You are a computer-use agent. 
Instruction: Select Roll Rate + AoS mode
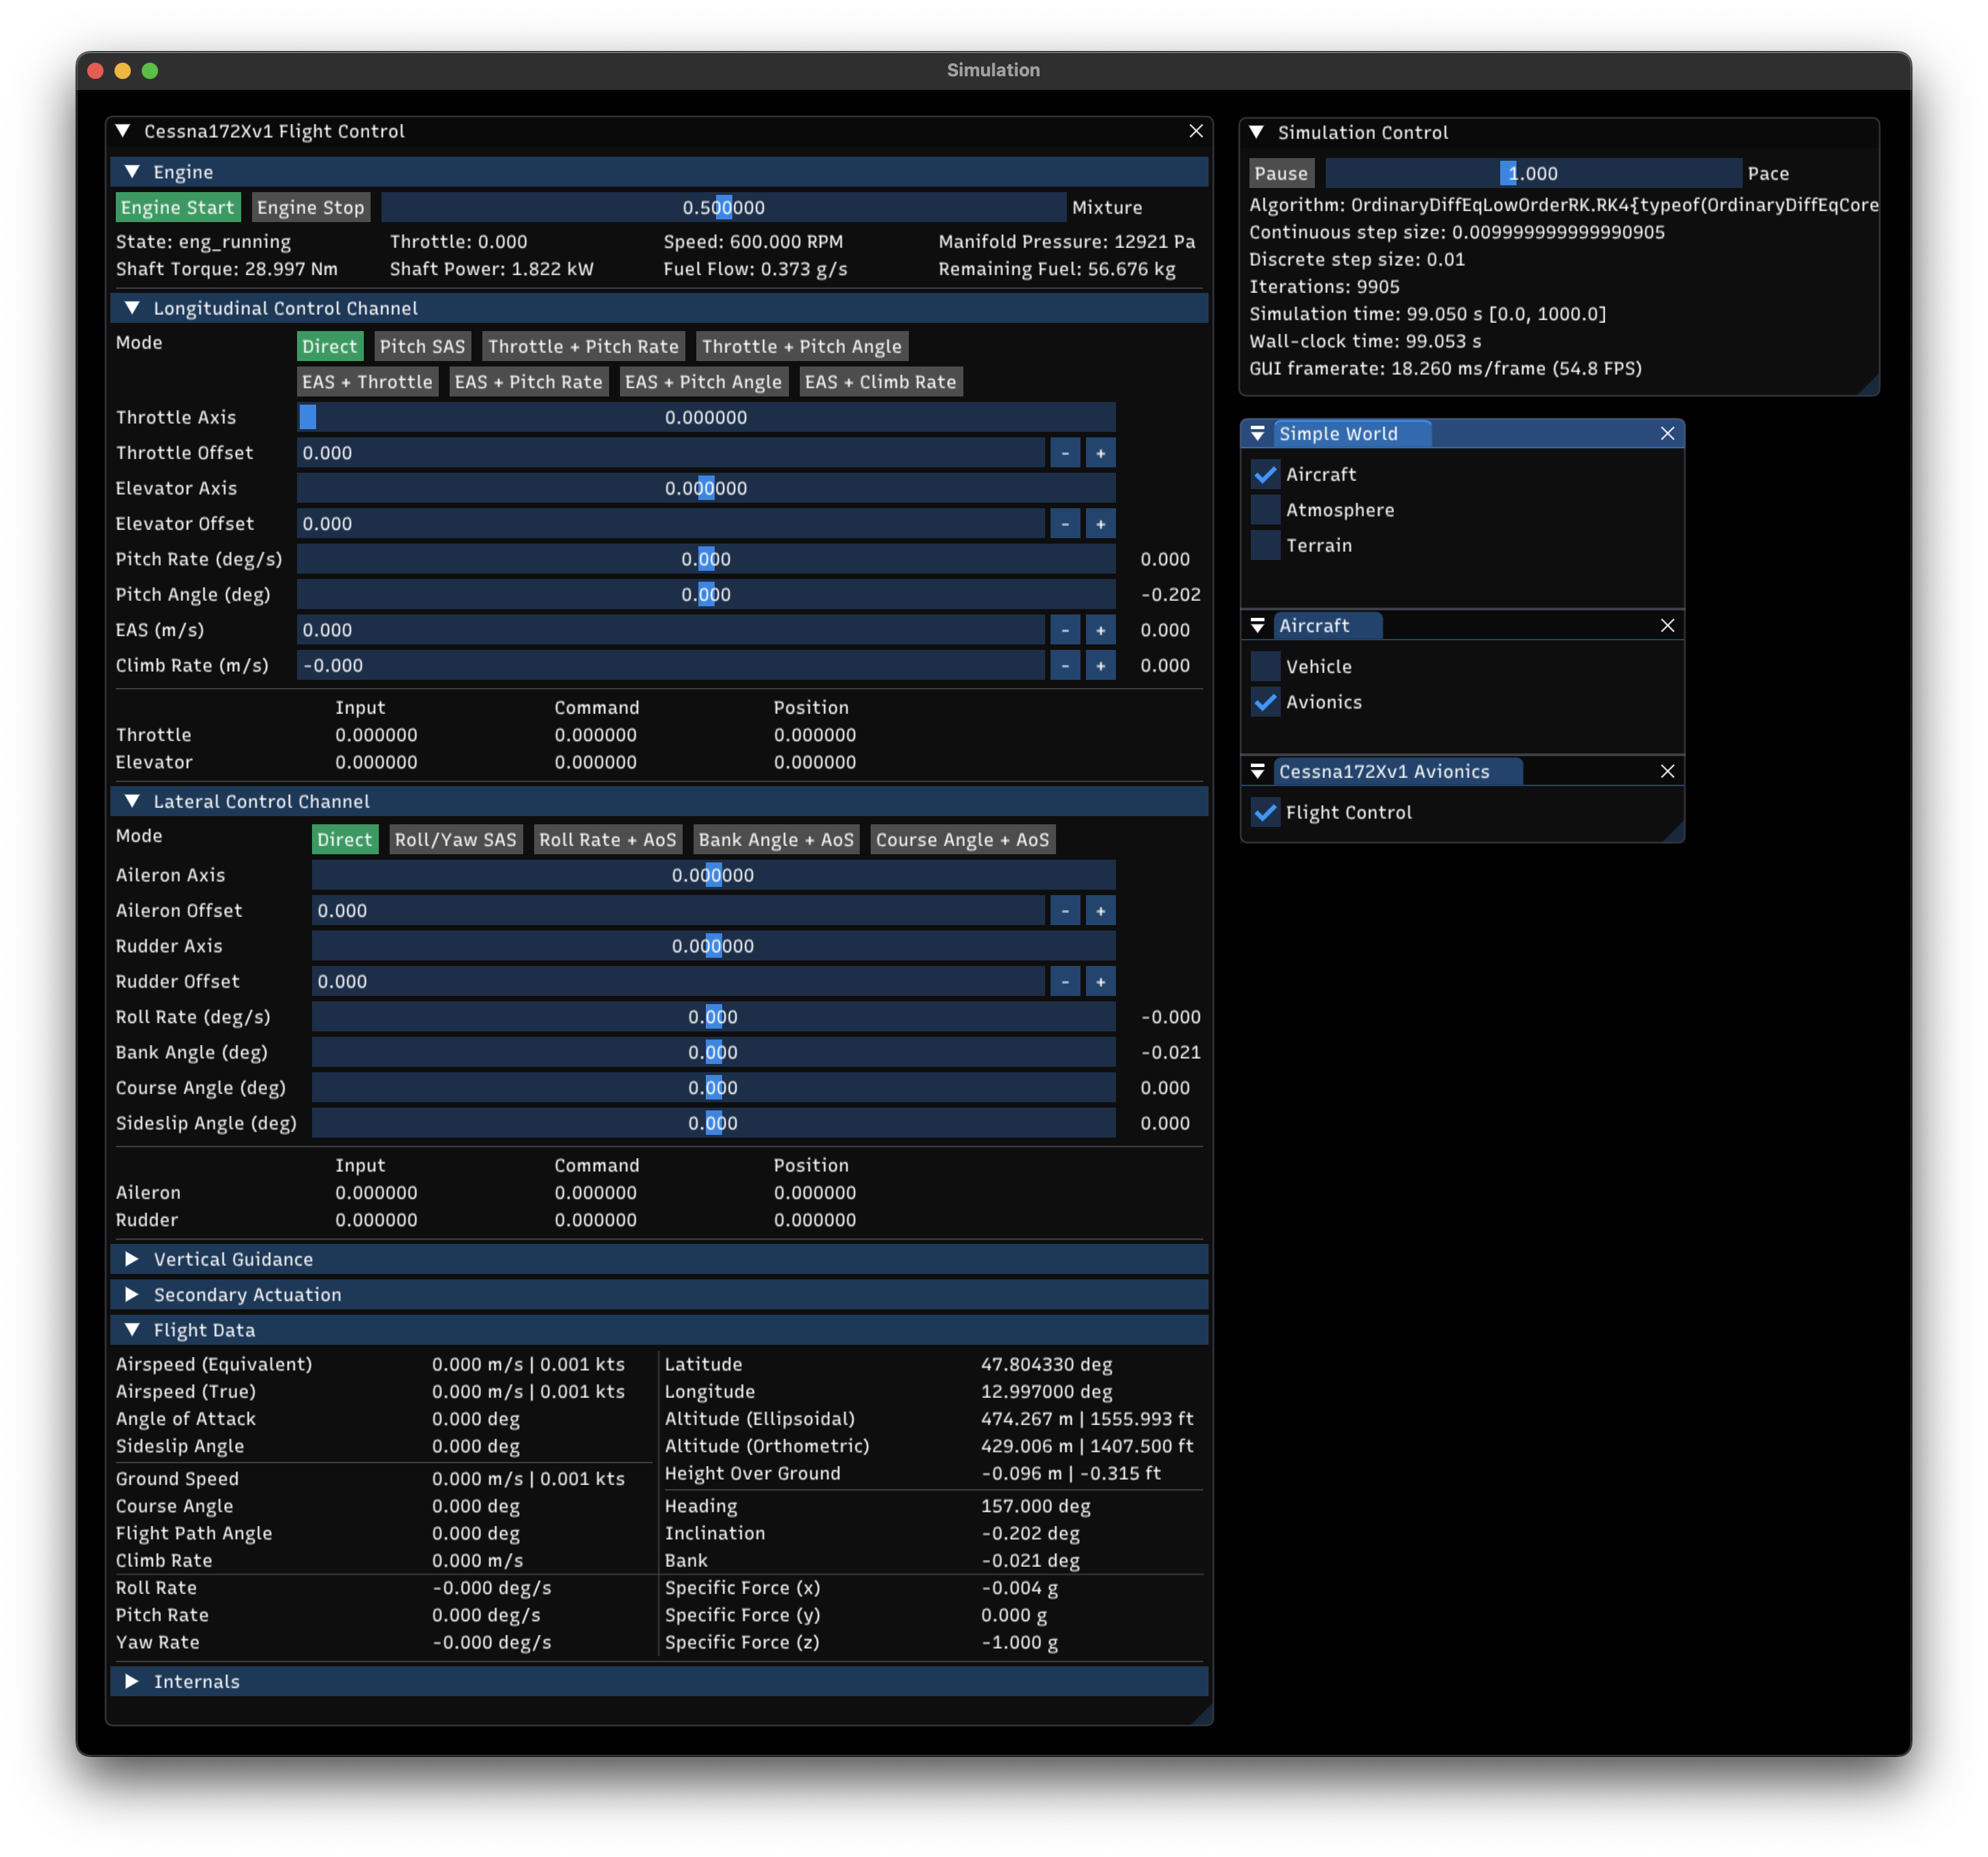[x=608, y=839]
